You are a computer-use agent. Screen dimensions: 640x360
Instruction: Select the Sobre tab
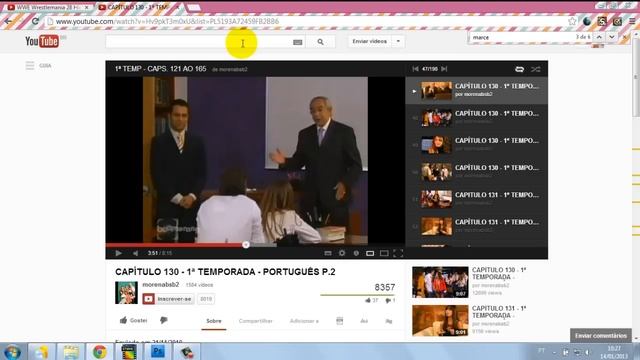[213, 321]
